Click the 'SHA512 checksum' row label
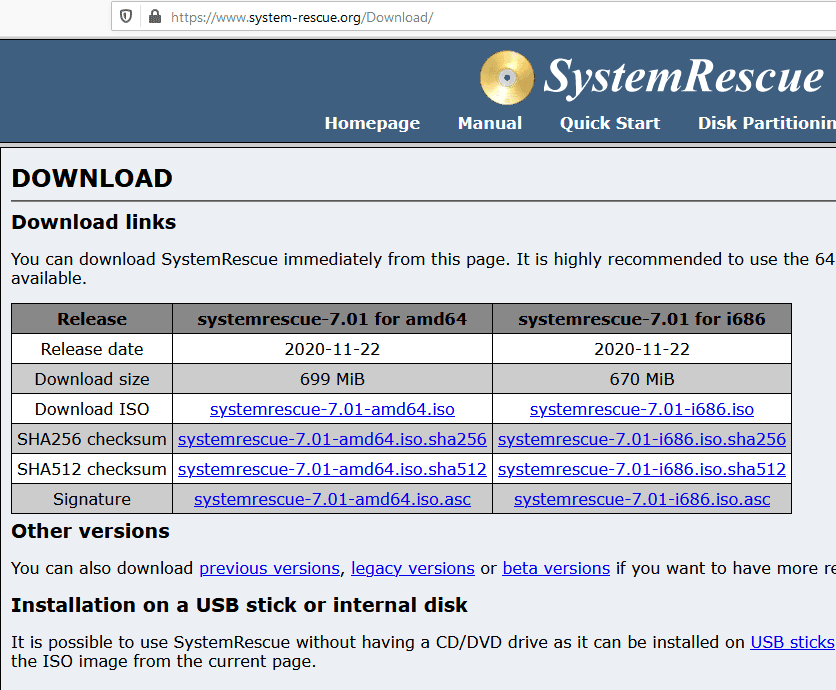Image resolution: width=836 pixels, height=690 pixels. click(92, 469)
